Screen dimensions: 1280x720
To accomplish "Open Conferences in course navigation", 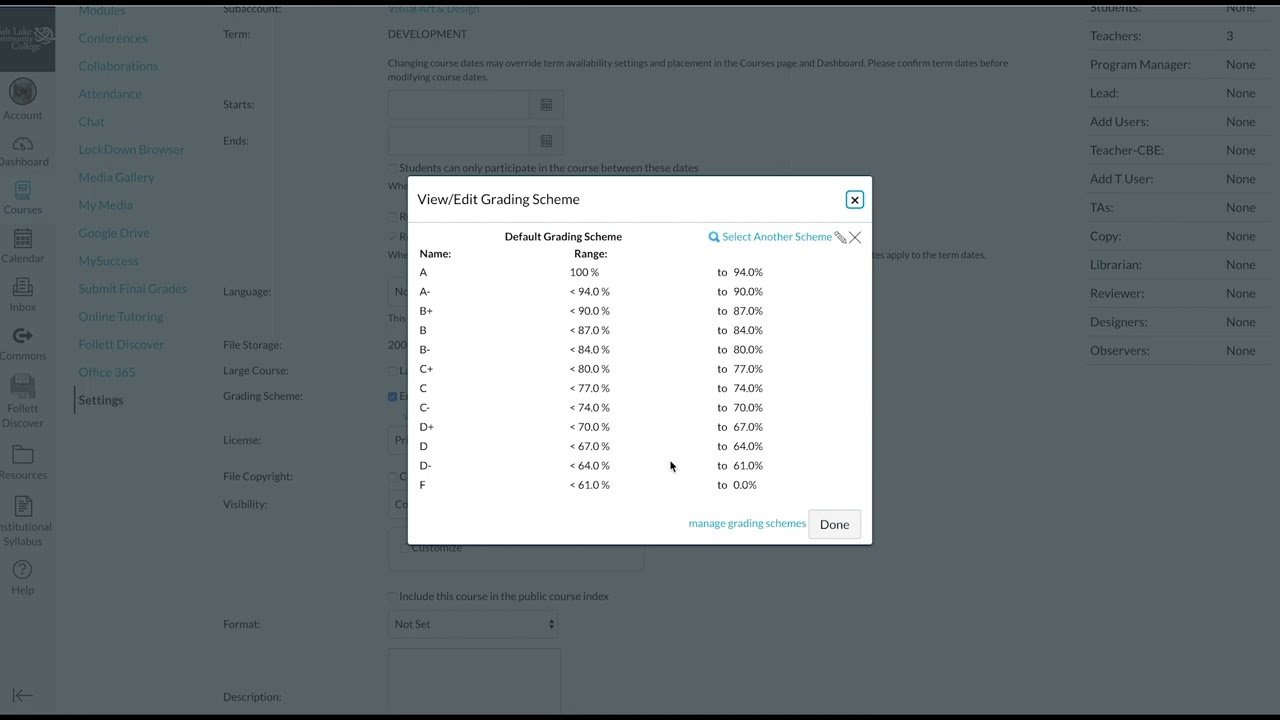I will pyautogui.click(x=113, y=38).
